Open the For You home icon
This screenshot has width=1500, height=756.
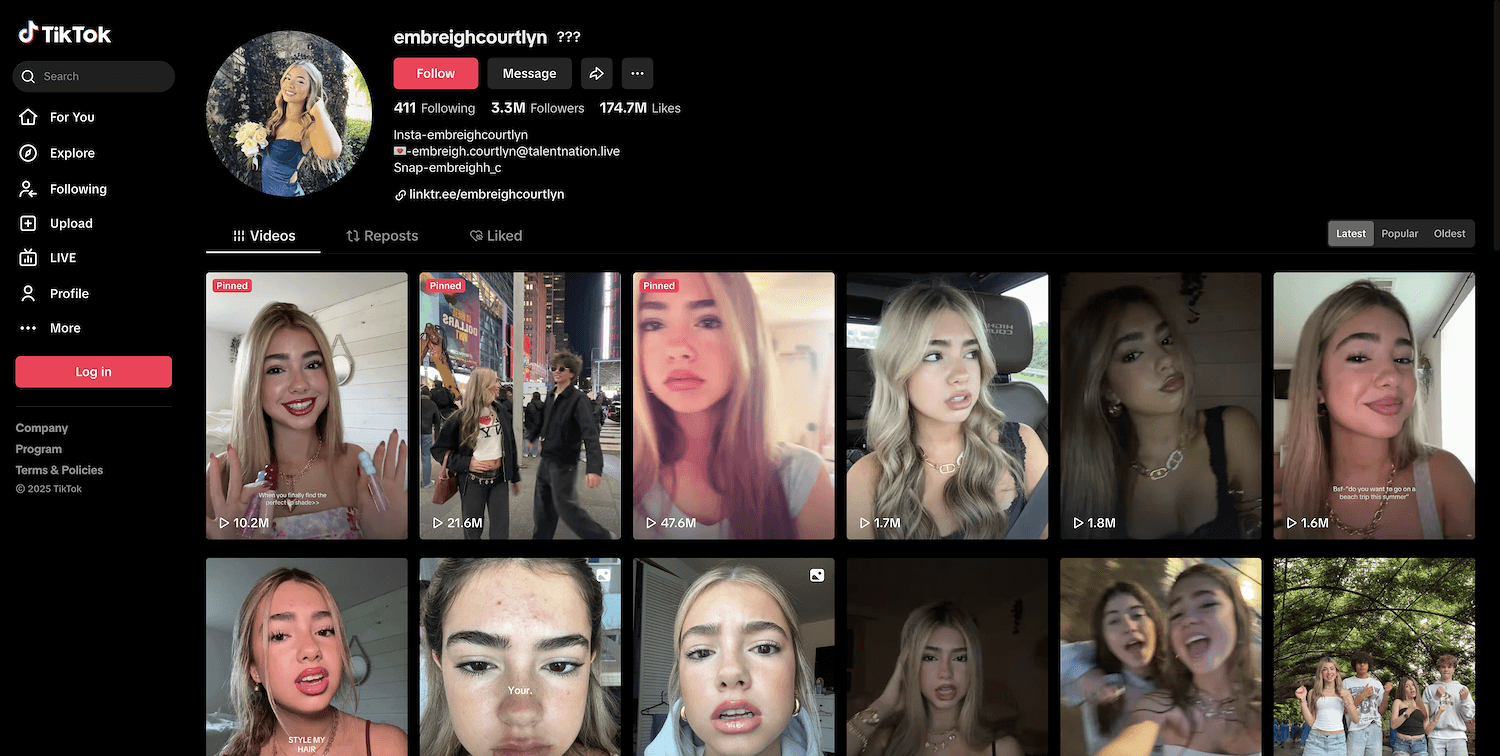29,117
